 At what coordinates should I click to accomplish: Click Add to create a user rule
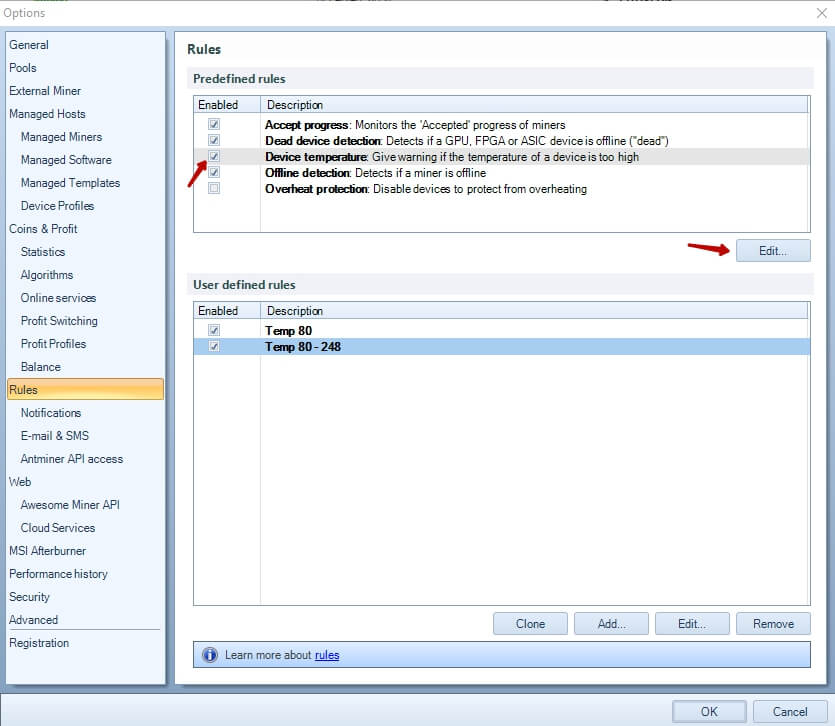click(x=611, y=624)
